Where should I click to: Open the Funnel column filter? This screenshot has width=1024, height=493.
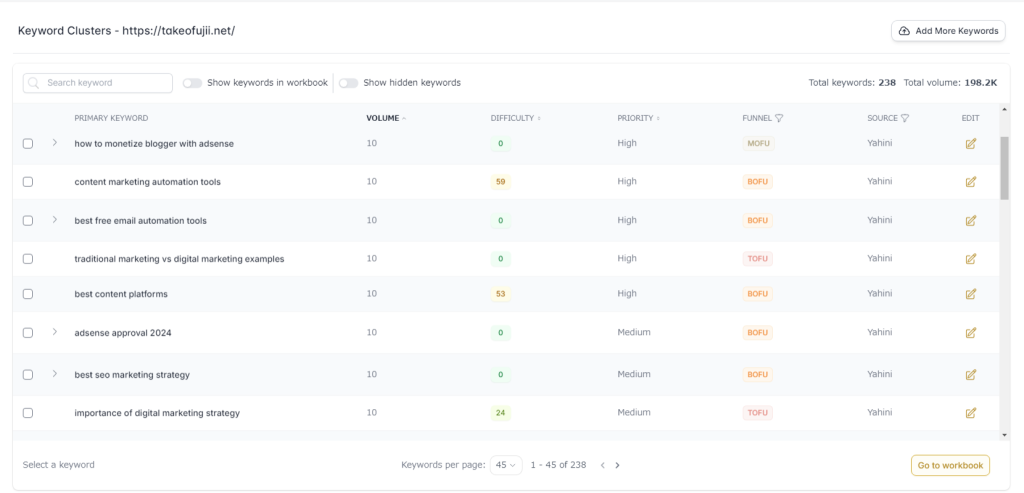tap(779, 118)
